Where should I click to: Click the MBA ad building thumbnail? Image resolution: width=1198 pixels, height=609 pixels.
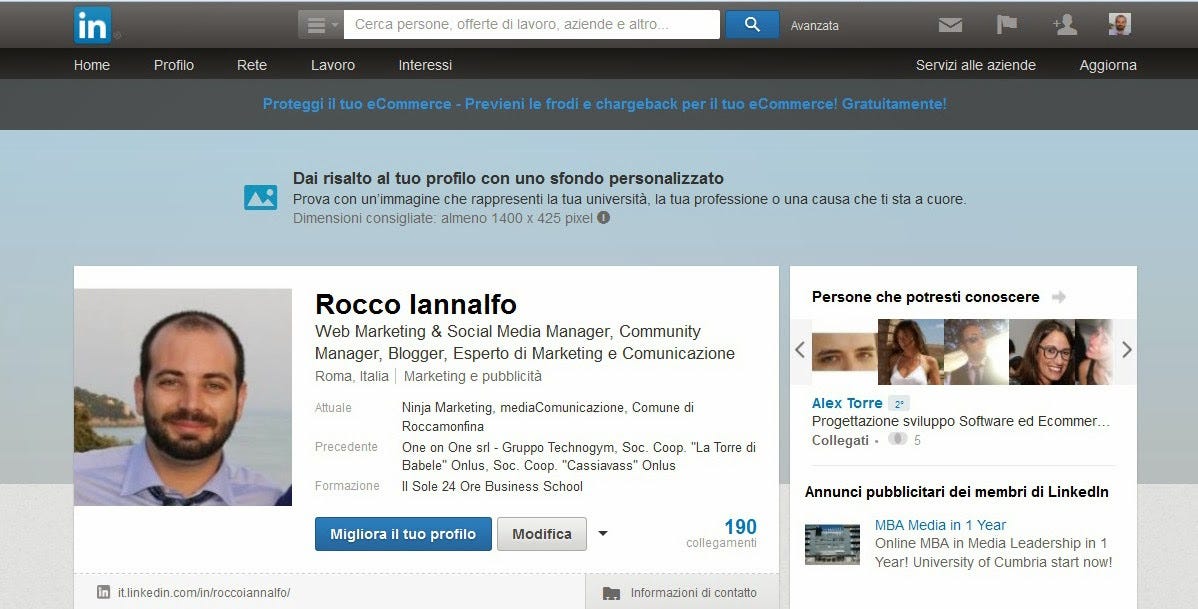[x=832, y=544]
